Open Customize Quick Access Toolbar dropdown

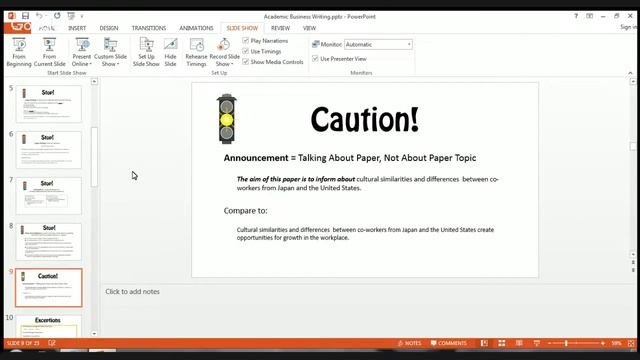[x=82, y=16]
